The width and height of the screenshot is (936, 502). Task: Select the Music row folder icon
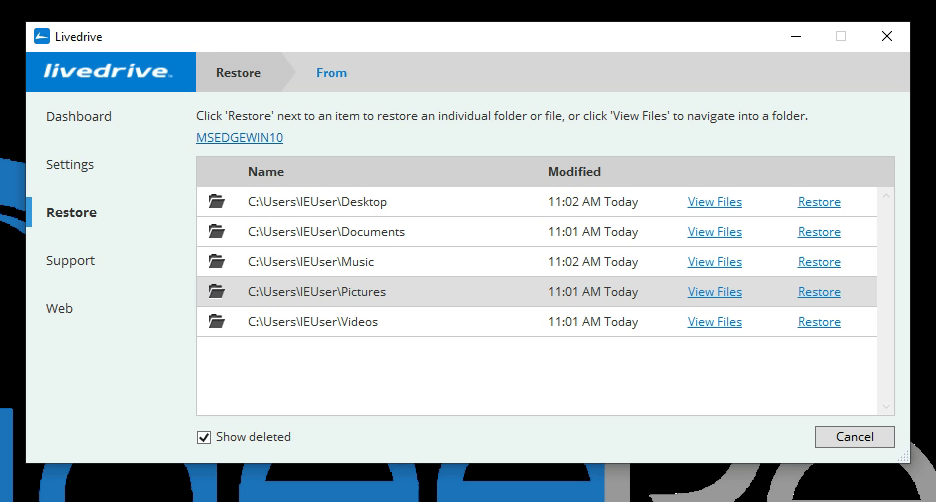[x=217, y=262]
